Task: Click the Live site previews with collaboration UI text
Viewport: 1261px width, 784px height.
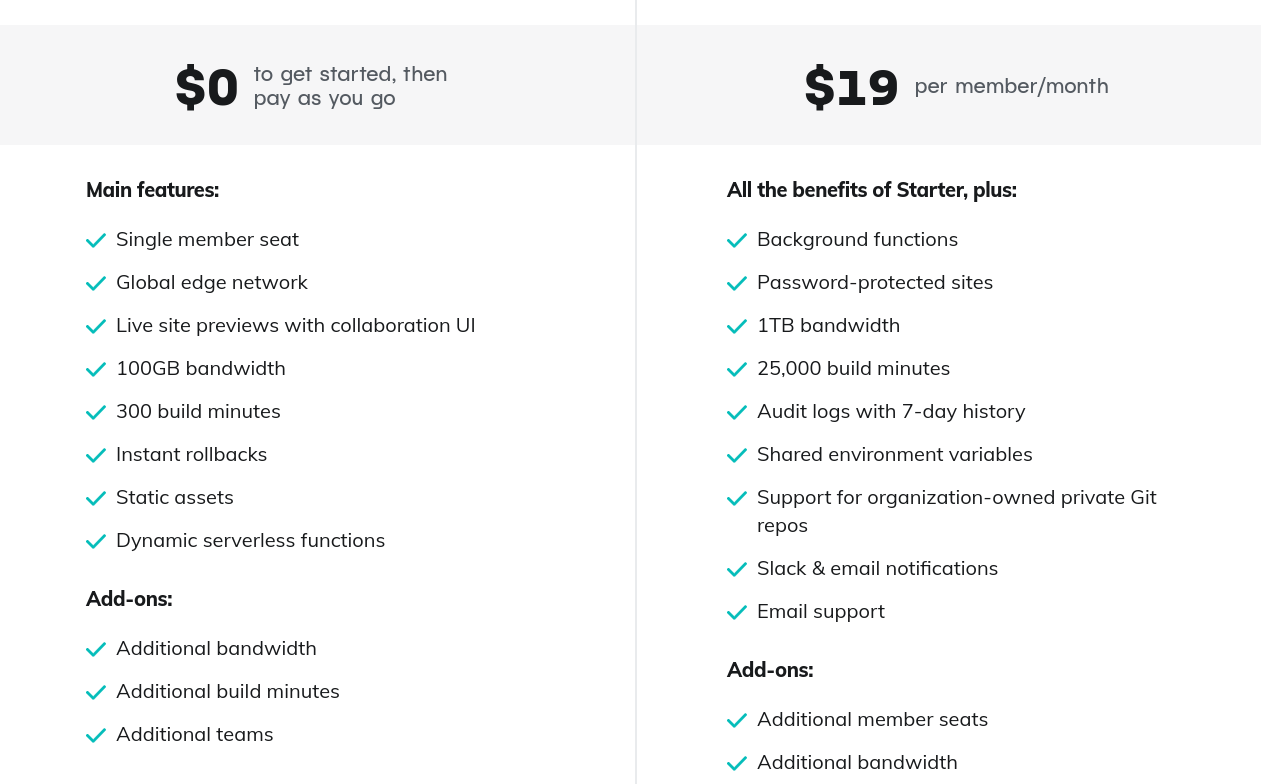Action: tap(296, 326)
